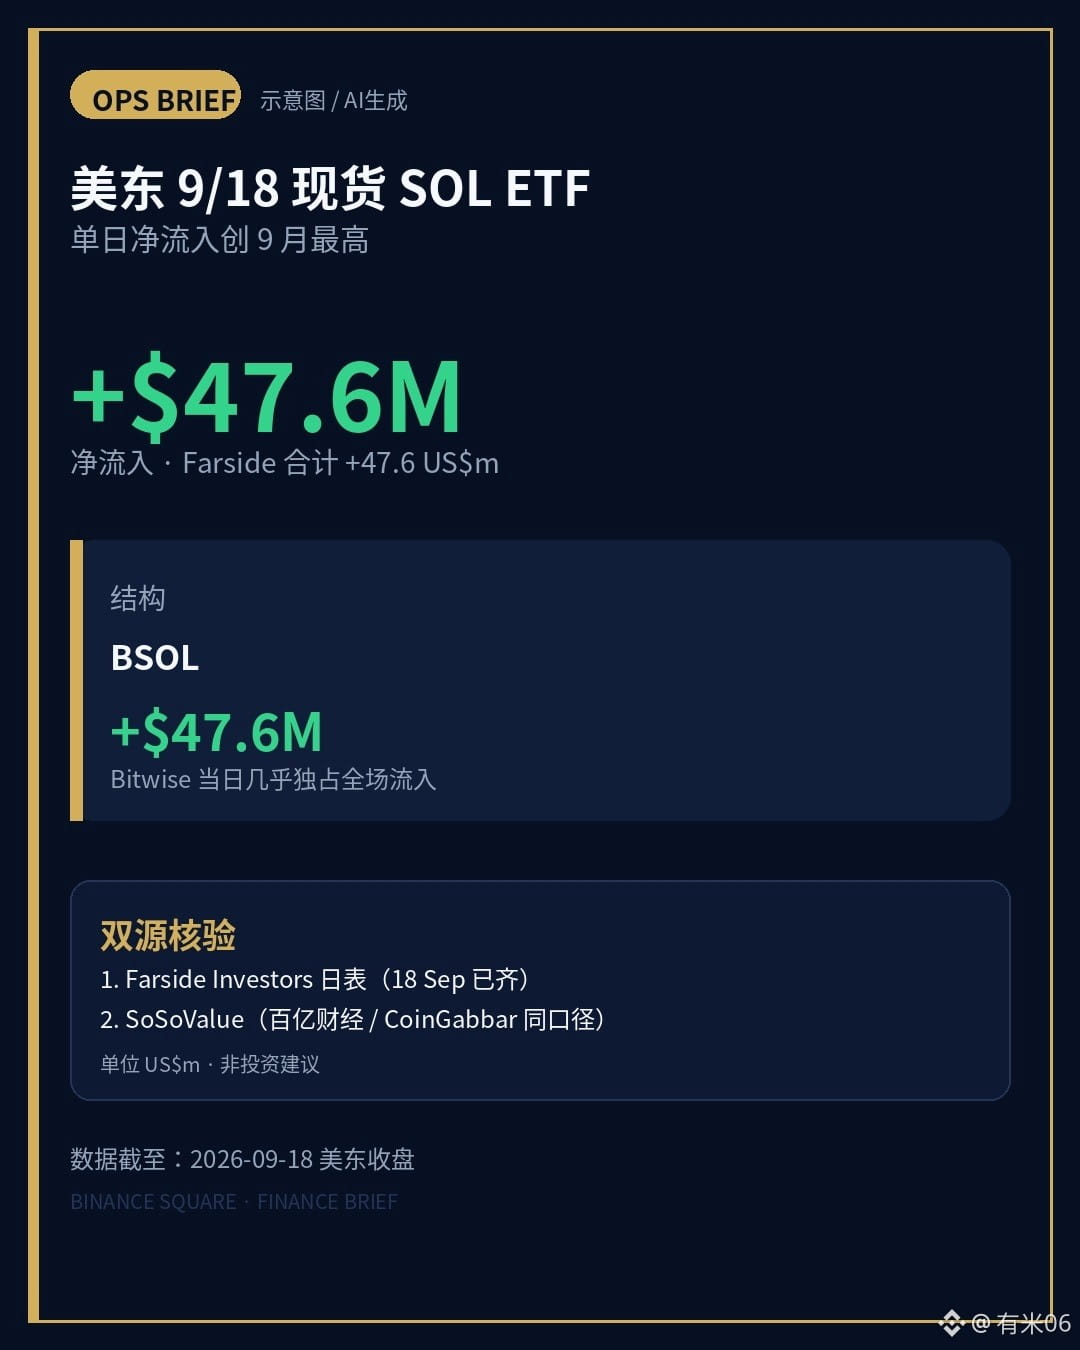Click the BINANCE SQUARE footer text
The image size is (1080, 1350).
[153, 1202]
